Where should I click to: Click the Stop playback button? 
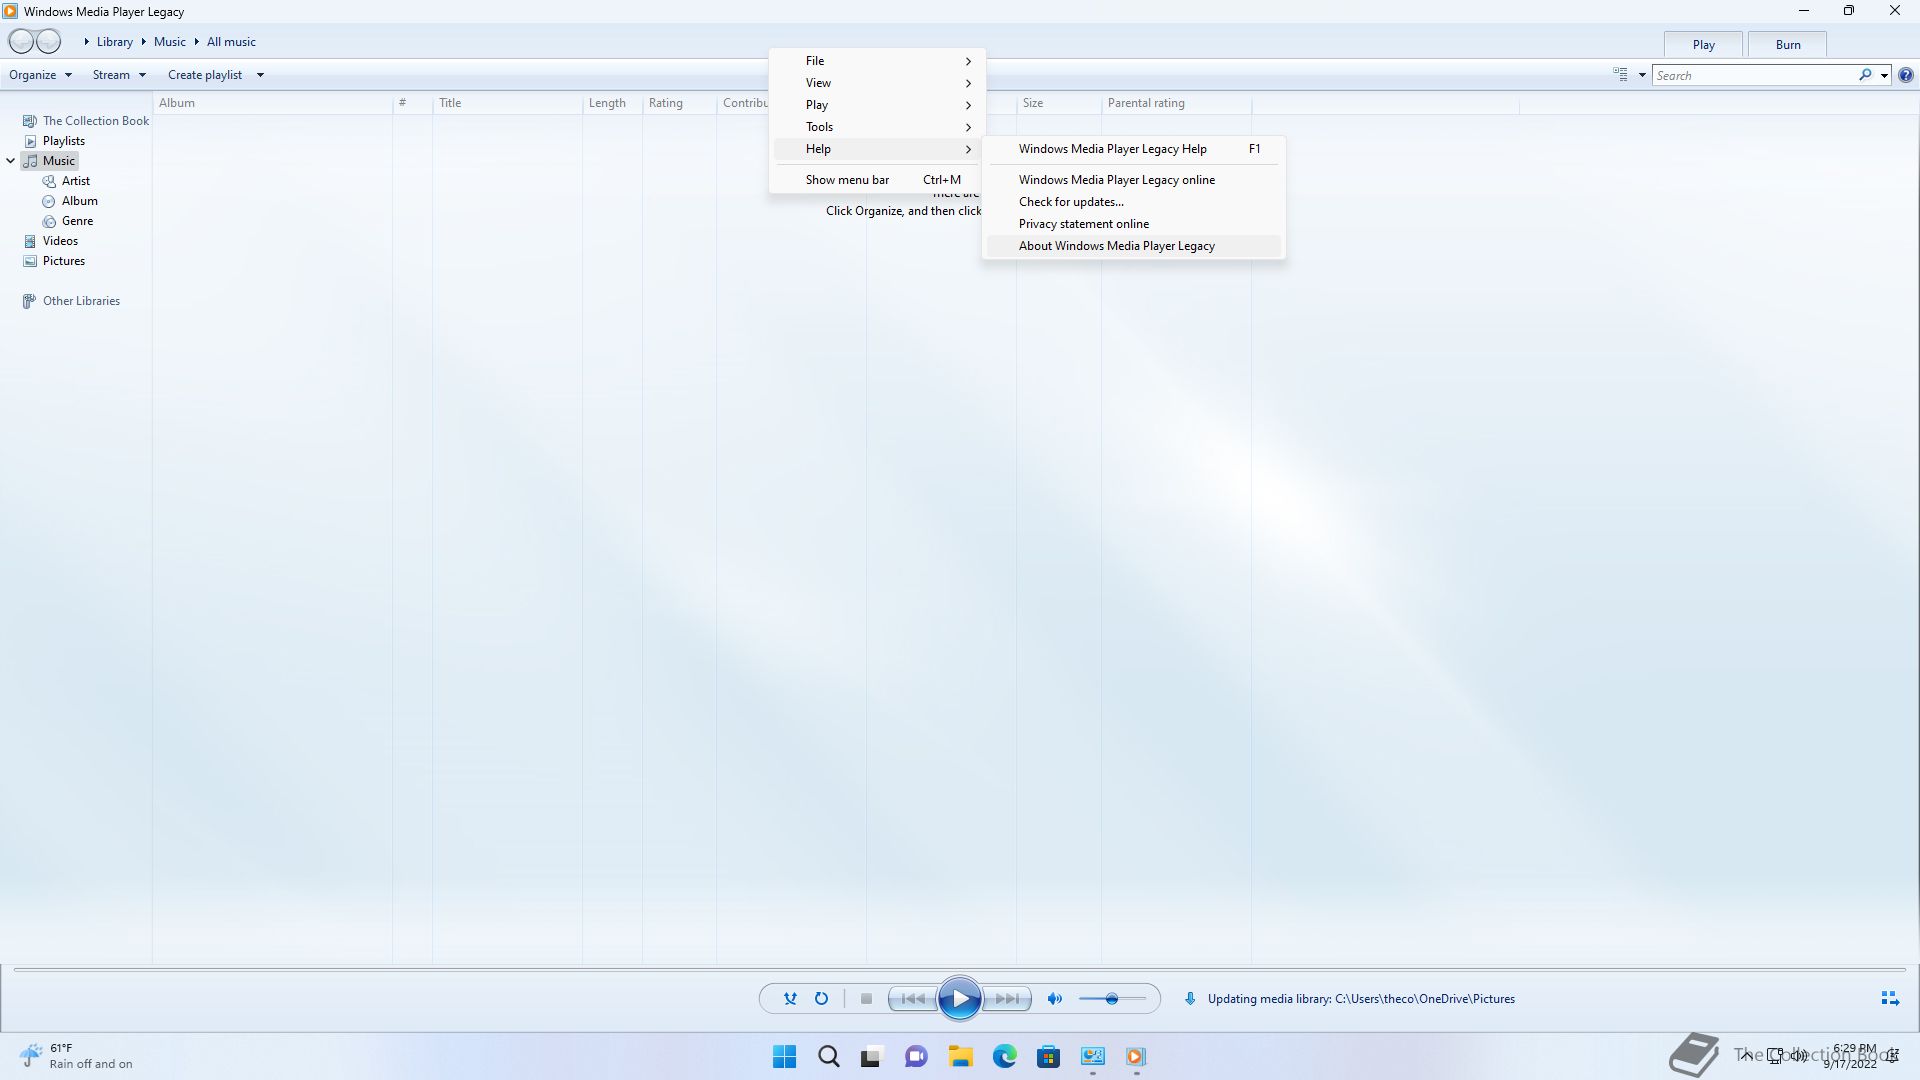point(866,998)
